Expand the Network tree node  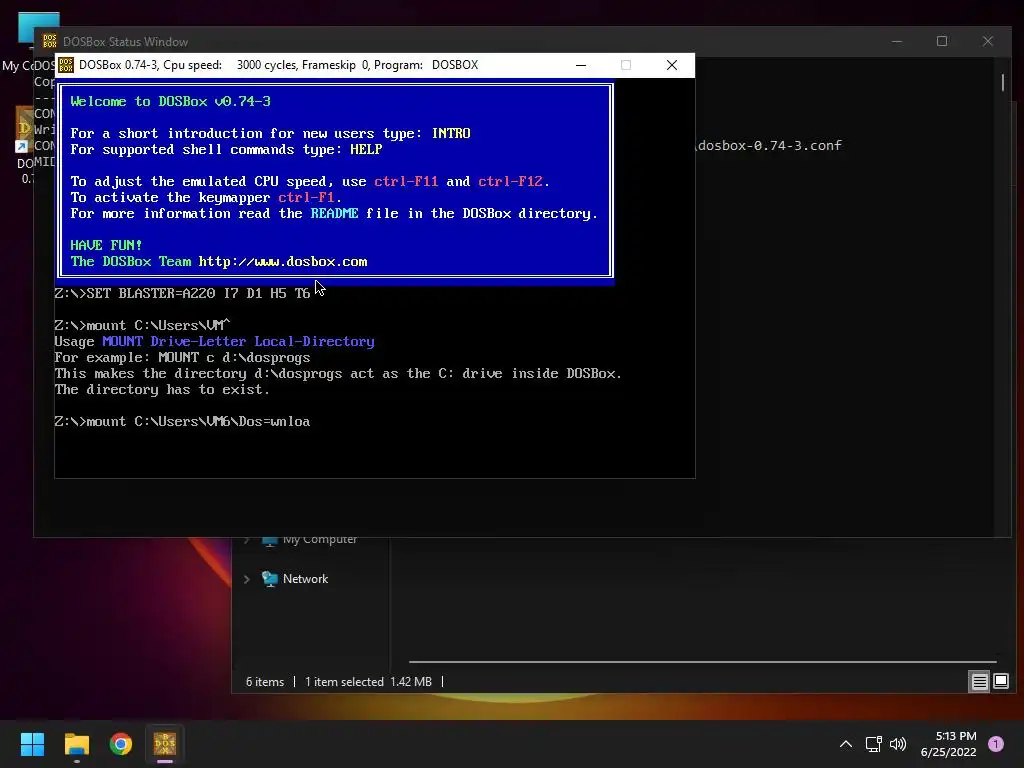(247, 579)
